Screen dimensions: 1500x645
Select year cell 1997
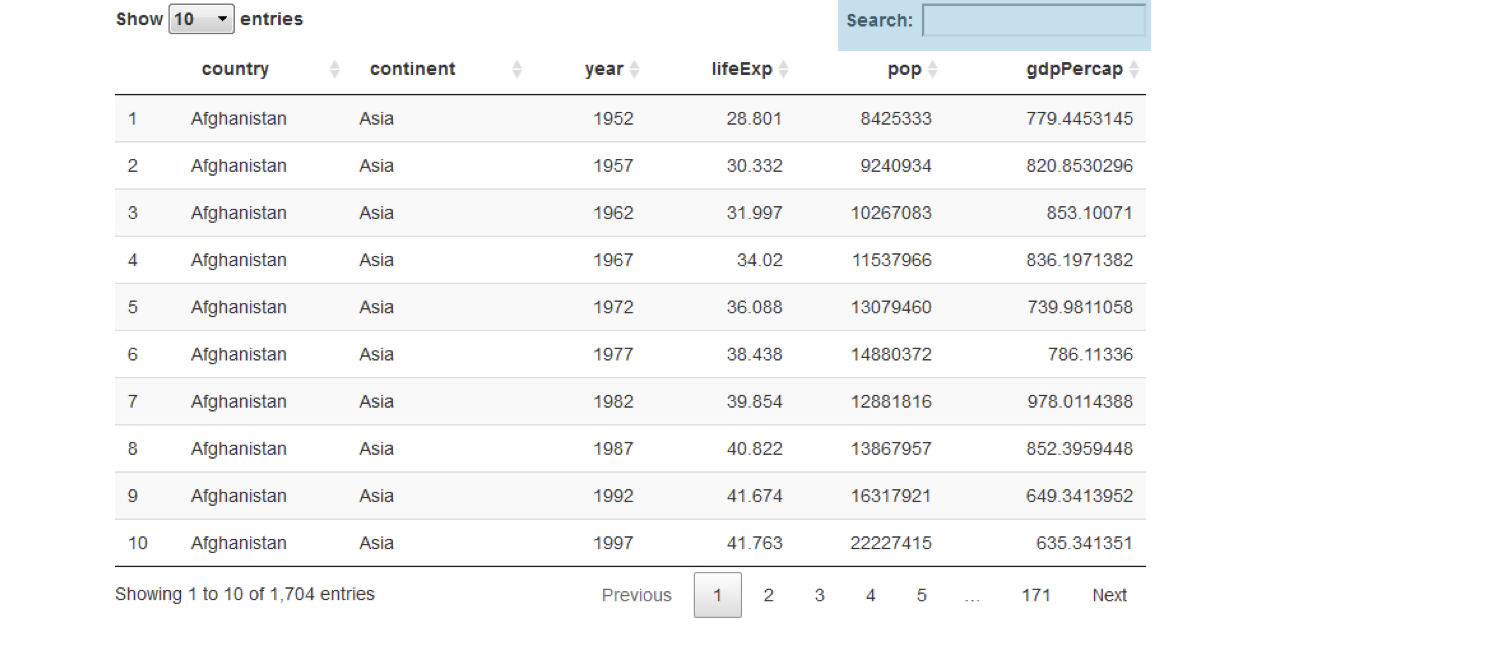pyautogui.click(x=613, y=542)
